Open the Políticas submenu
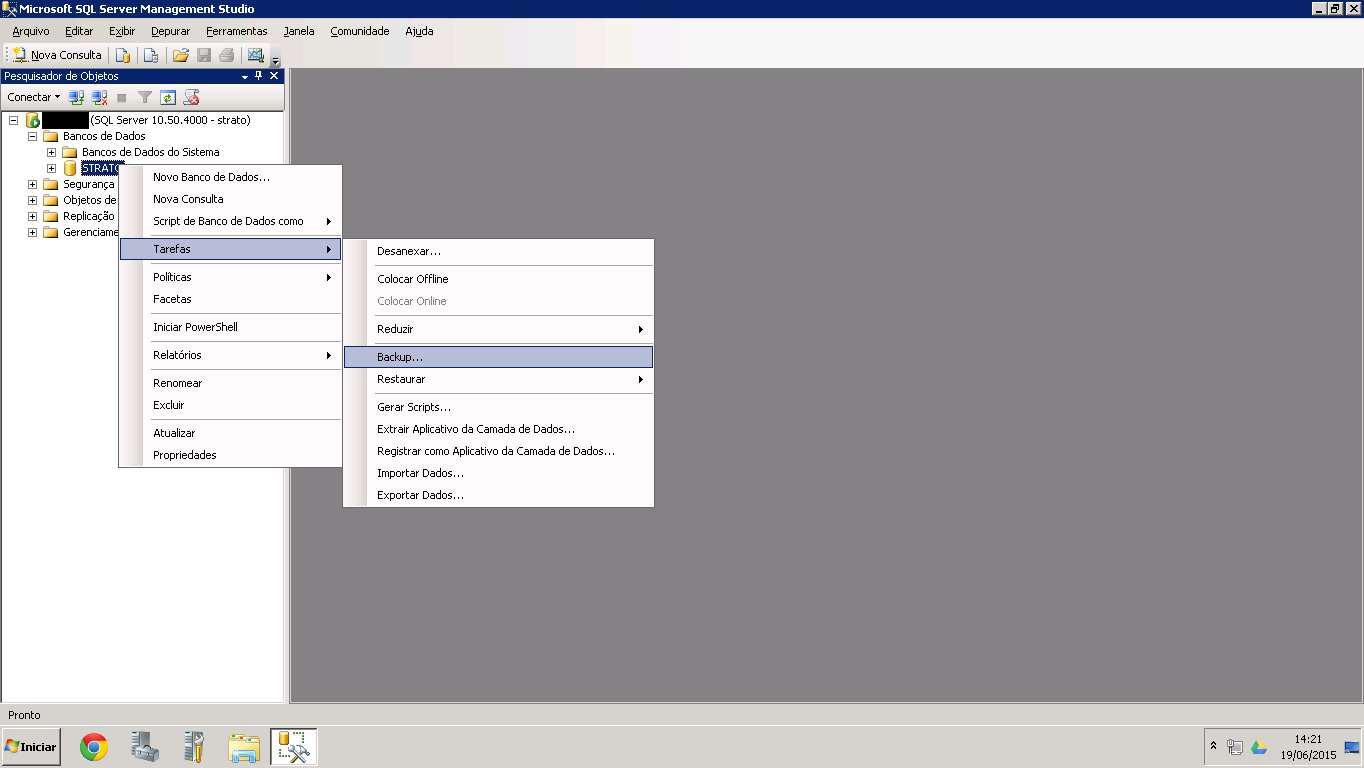Screen dimensions: 1364x768 coord(230,277)
